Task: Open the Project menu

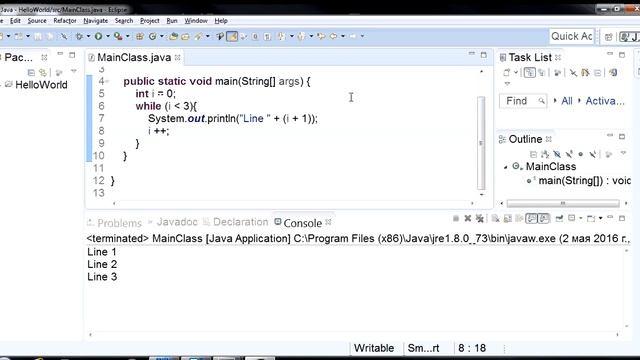Action: (150, 21)
